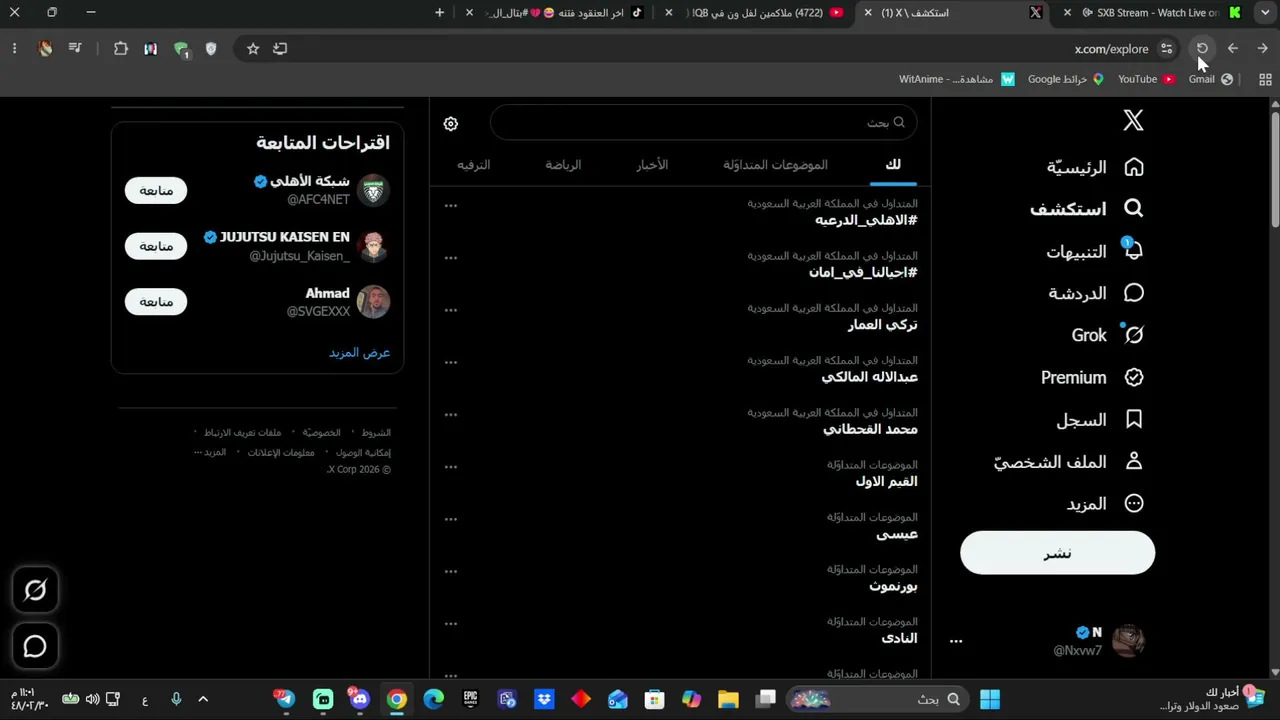Open more options for القيم الاول trend
Screen dimensions: 1280x720
click(x=451, y=467)
